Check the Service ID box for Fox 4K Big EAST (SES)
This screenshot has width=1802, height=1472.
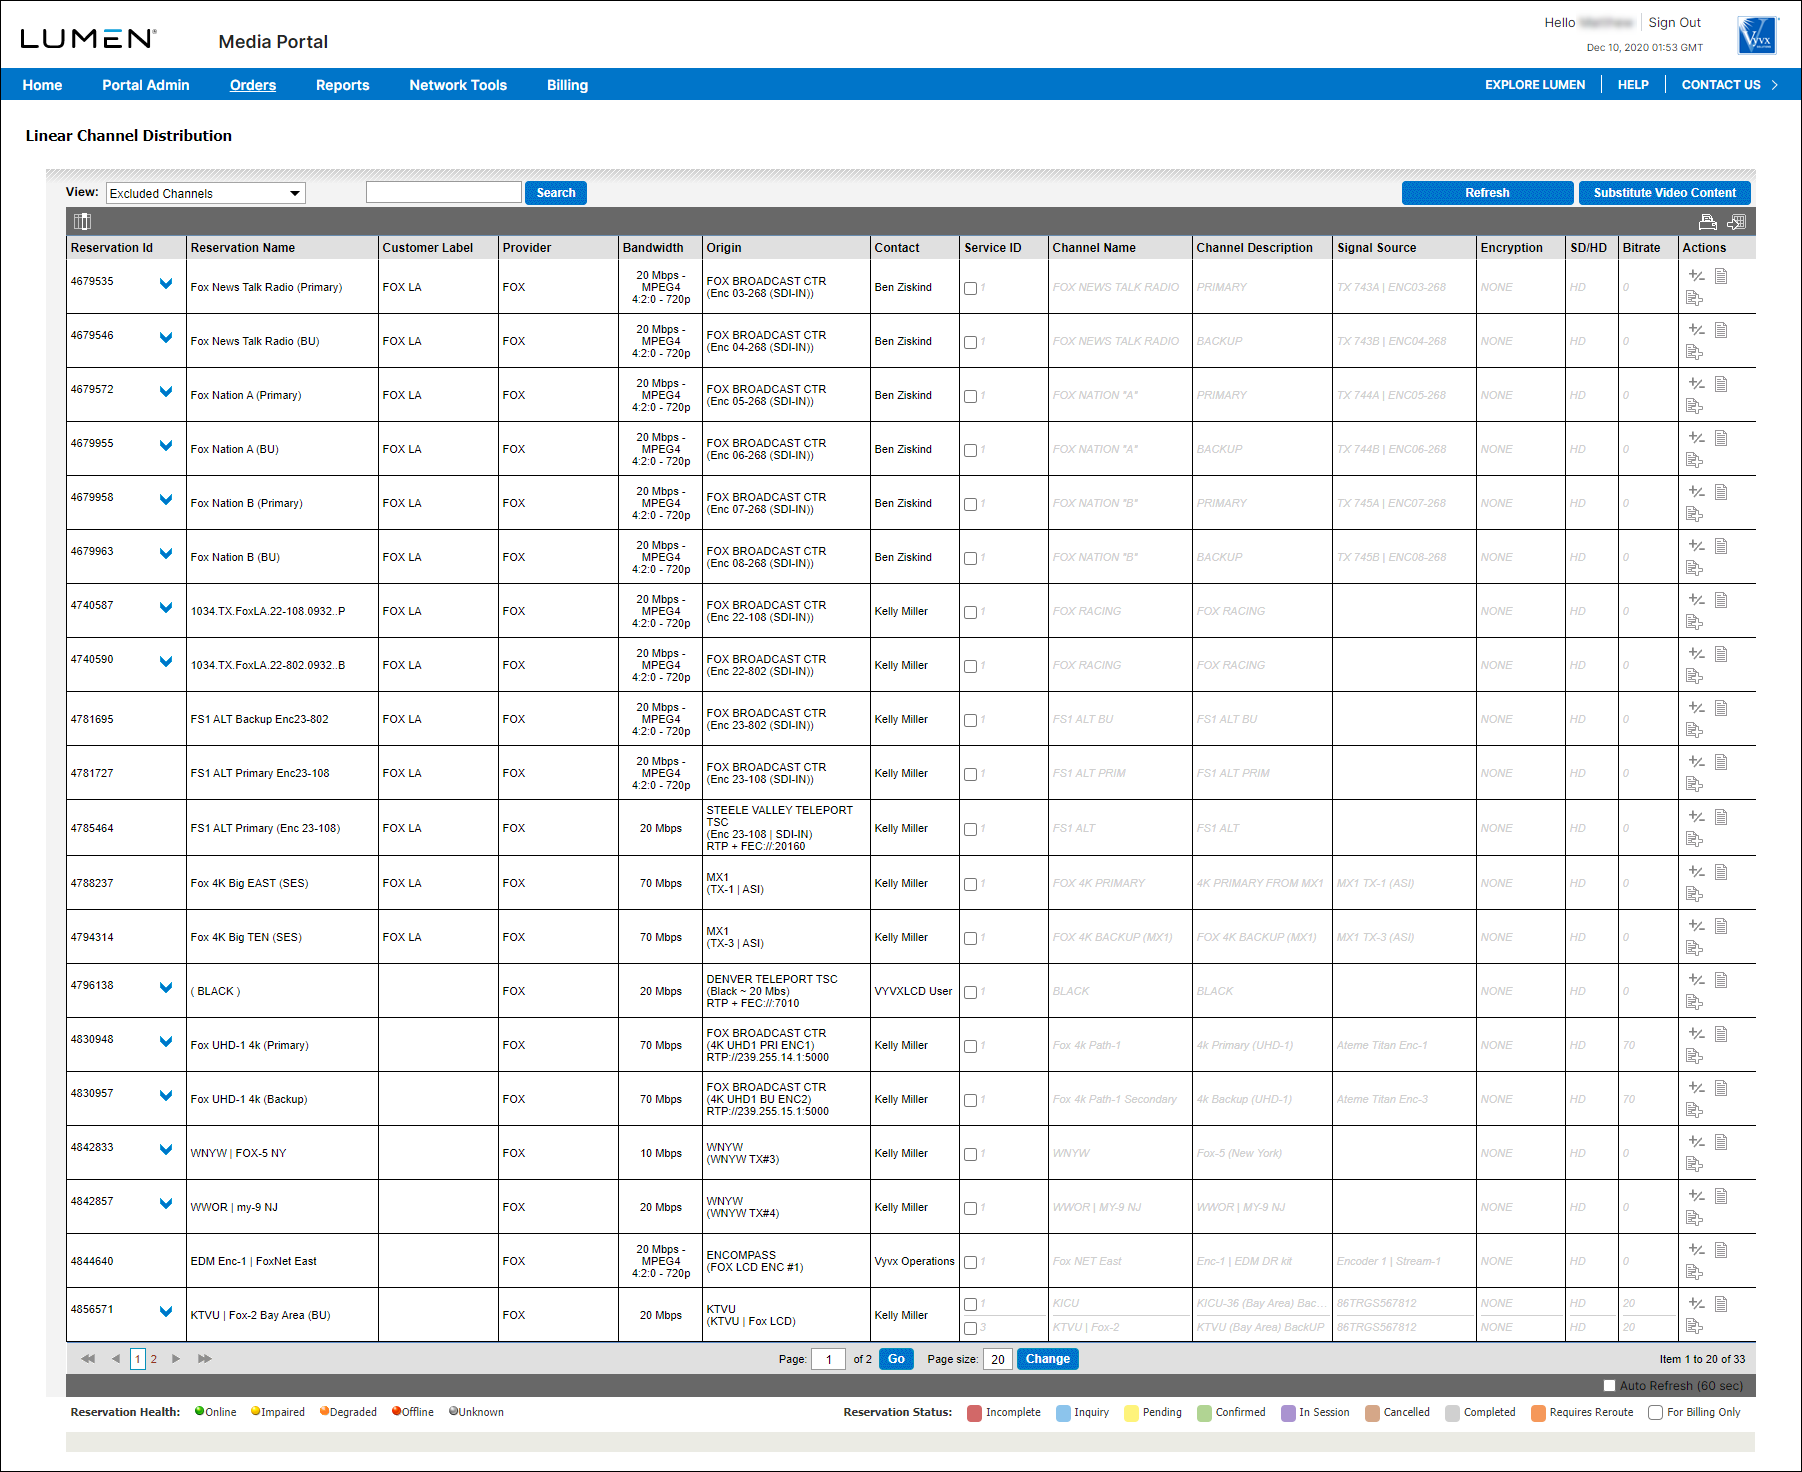pos(970,885)
